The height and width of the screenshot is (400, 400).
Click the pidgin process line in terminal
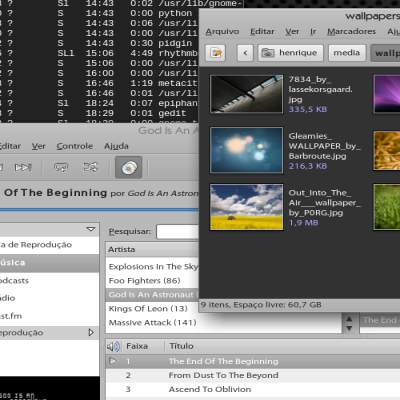click(99, 43)
